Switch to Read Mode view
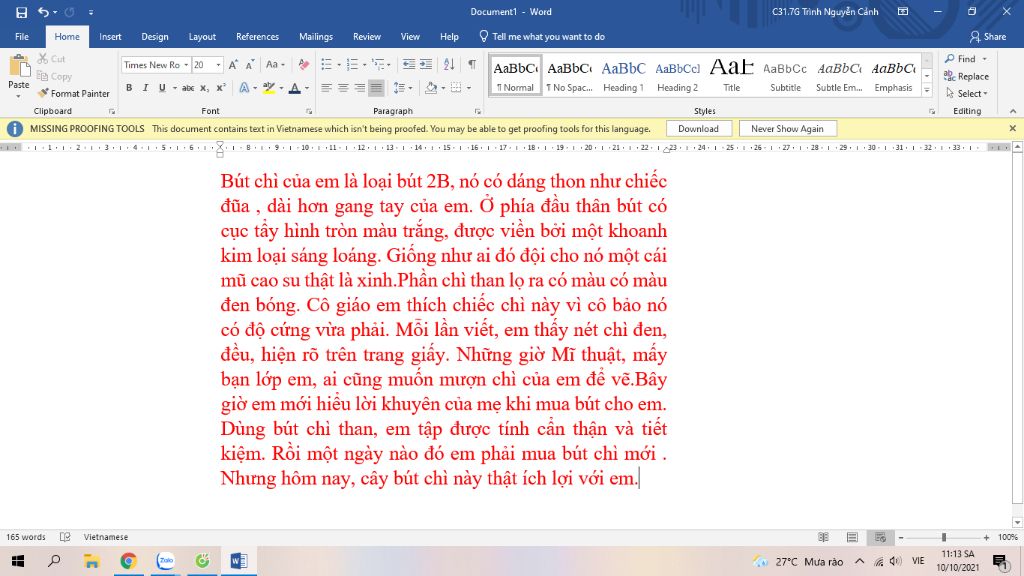 824,537
